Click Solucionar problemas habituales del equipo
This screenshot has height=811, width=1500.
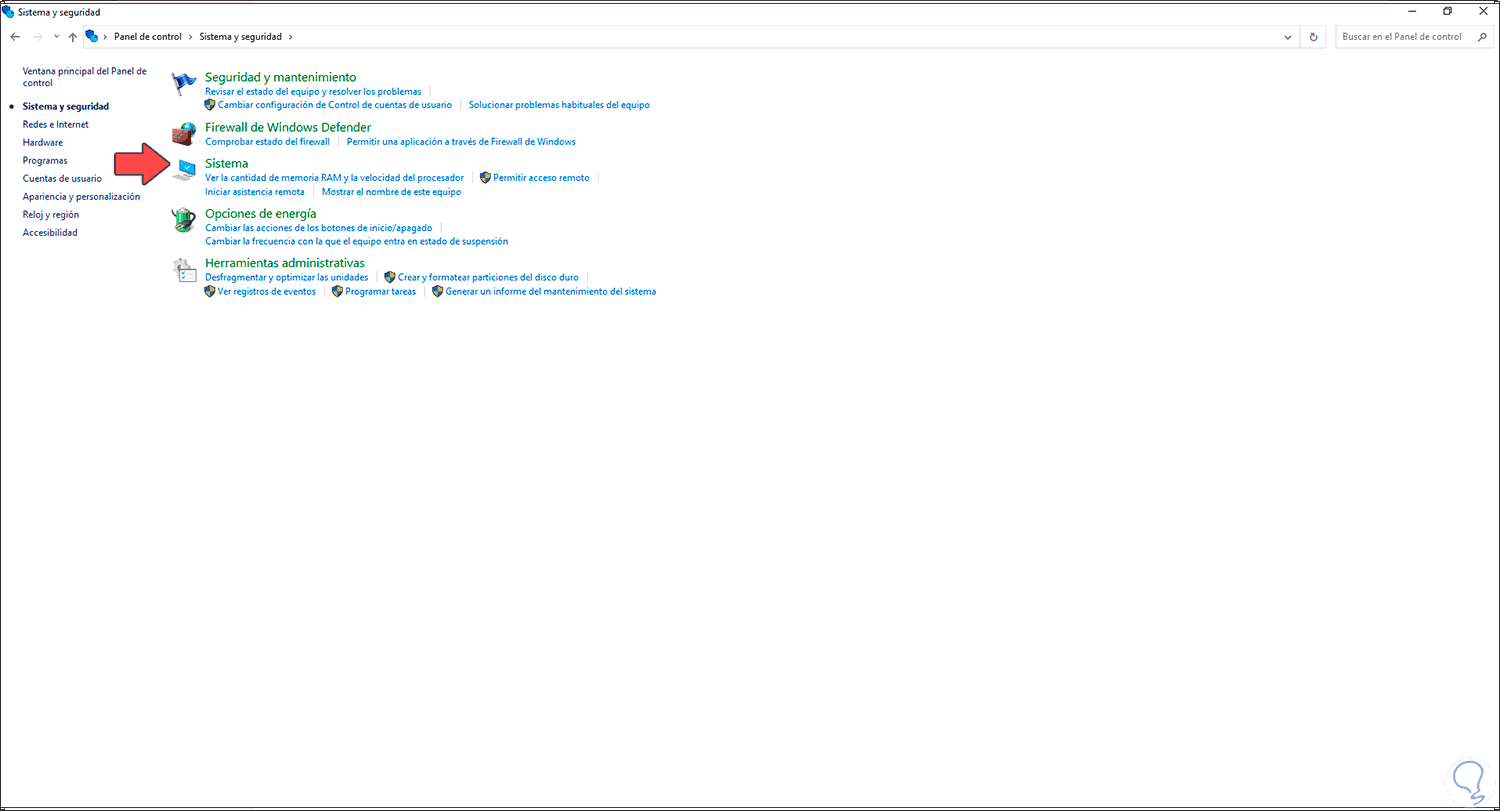coord(559,105)
